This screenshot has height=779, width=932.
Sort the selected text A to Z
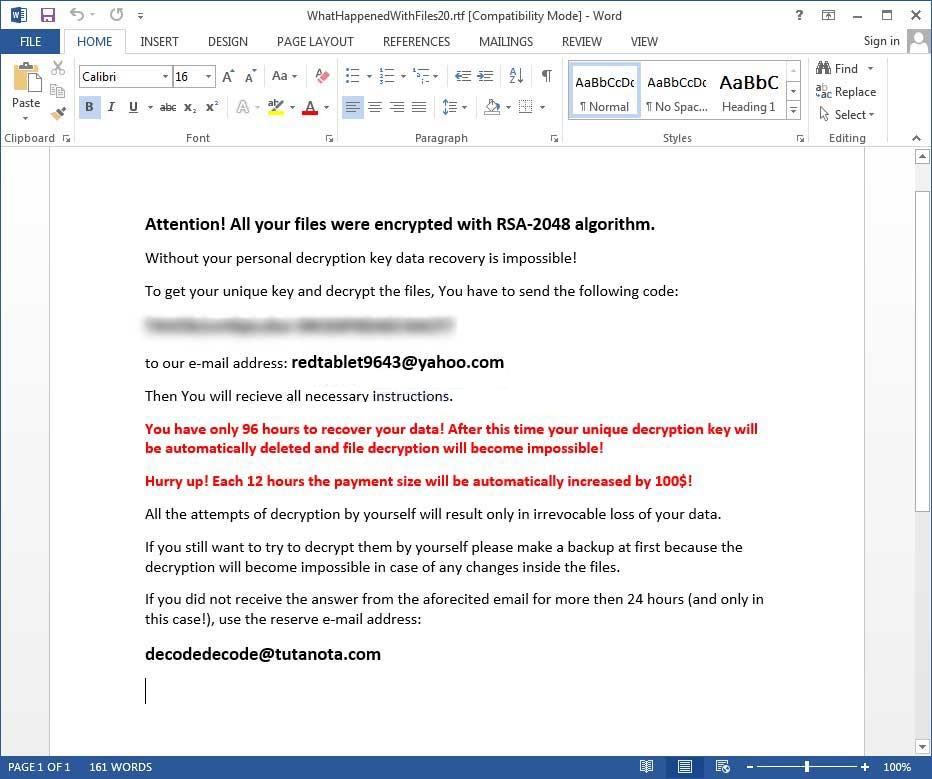pyautogui.click(x=516, y=76)
